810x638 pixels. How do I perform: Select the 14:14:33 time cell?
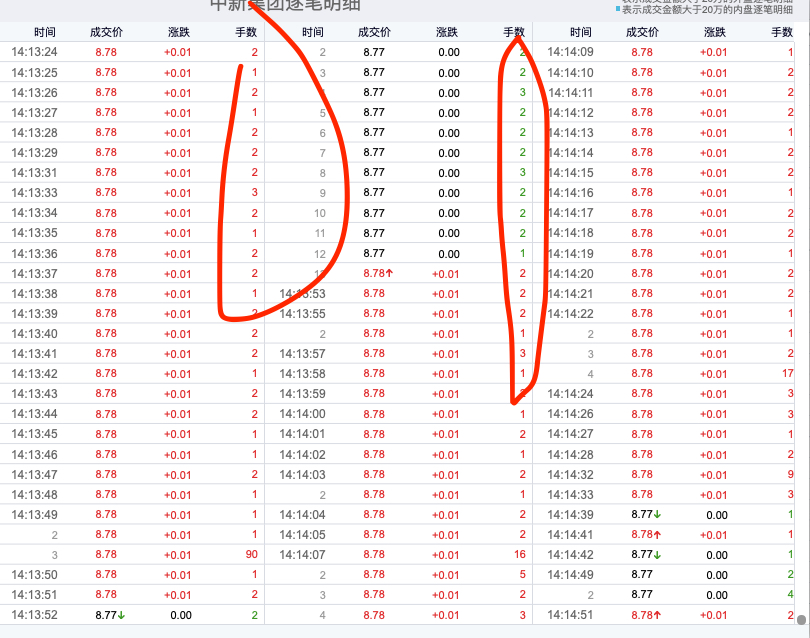[570, 494]
